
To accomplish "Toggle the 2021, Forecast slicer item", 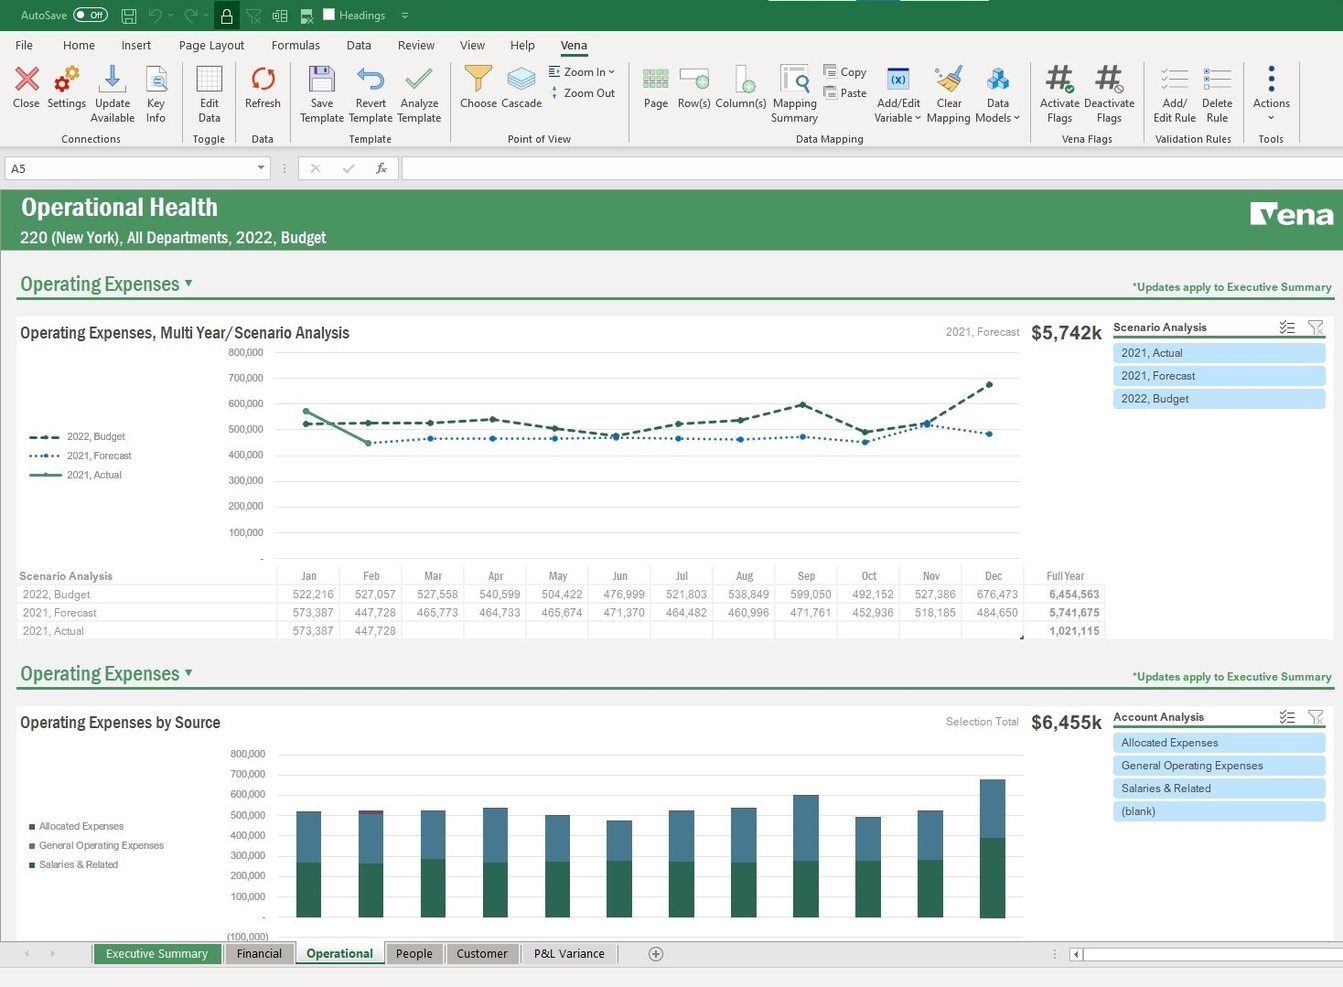I will tap(1219, 376).
